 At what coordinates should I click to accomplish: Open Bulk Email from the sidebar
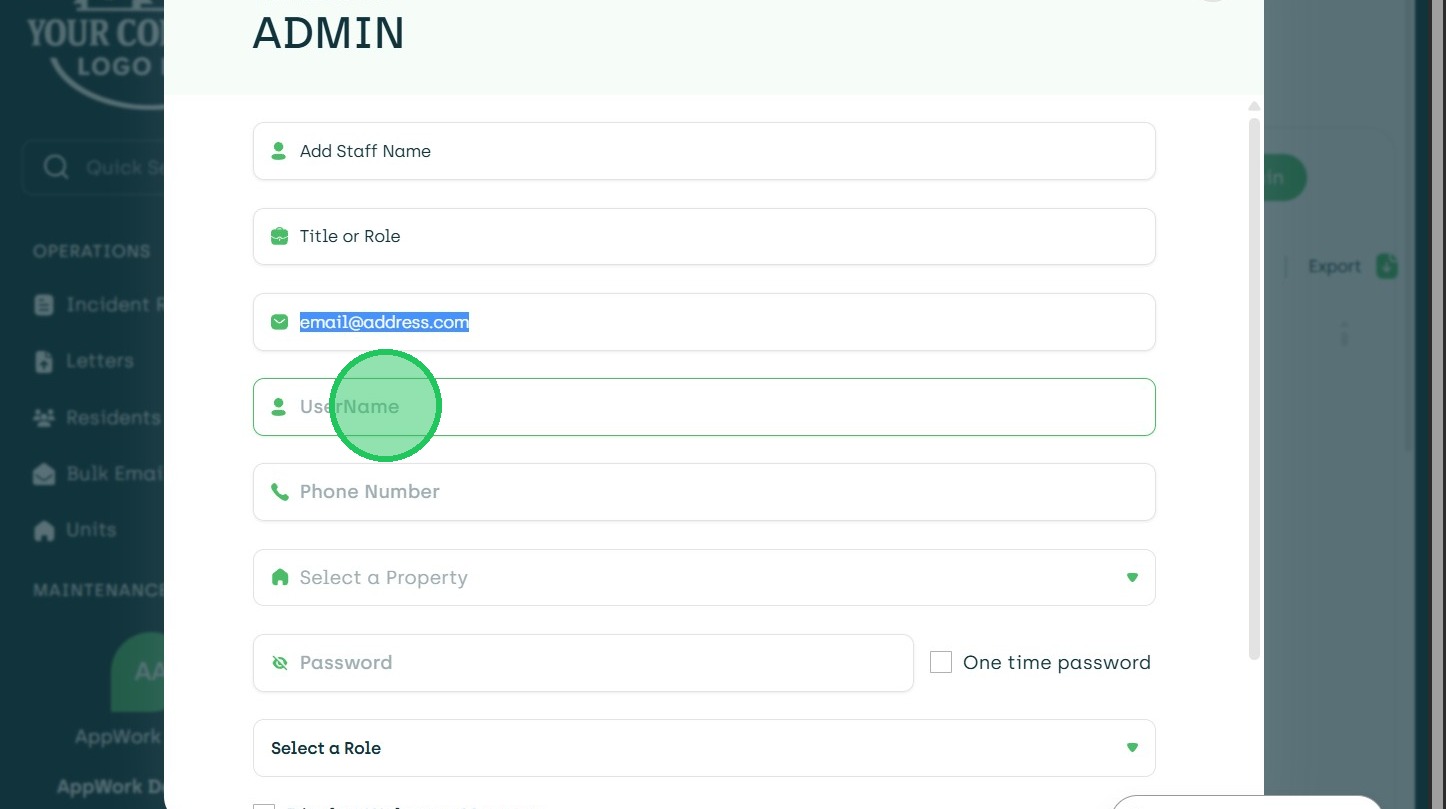click(112, 473)
